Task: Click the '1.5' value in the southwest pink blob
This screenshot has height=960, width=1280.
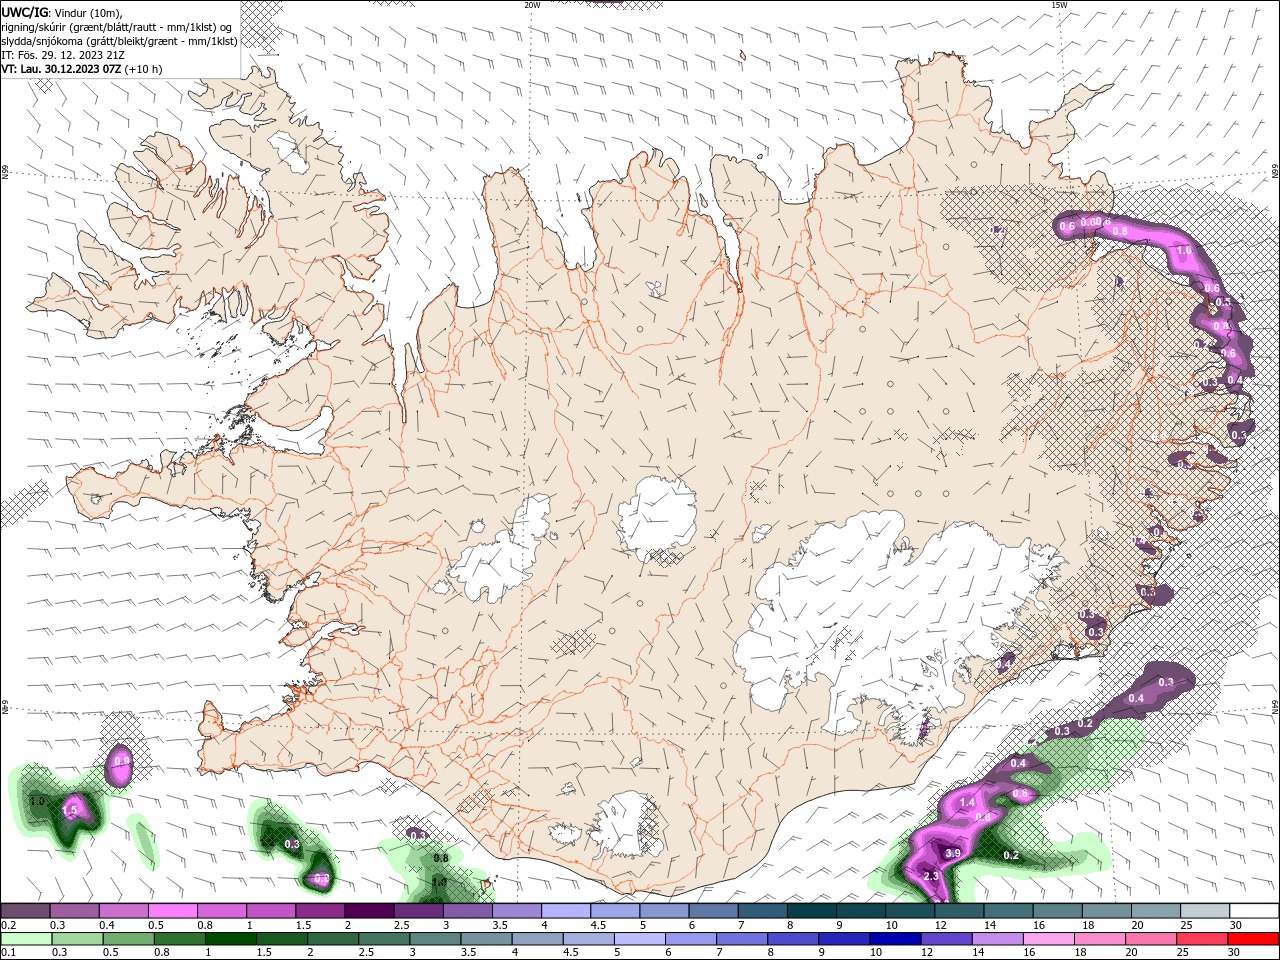Action: click(71, 811)
